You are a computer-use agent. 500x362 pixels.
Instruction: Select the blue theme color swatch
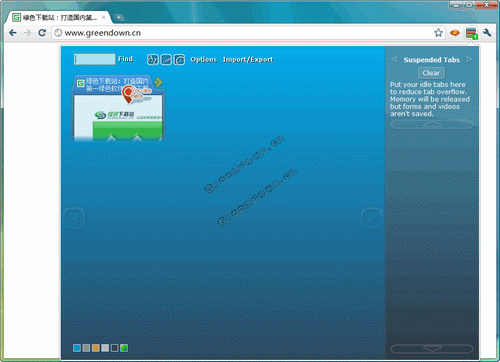point(77,348)
